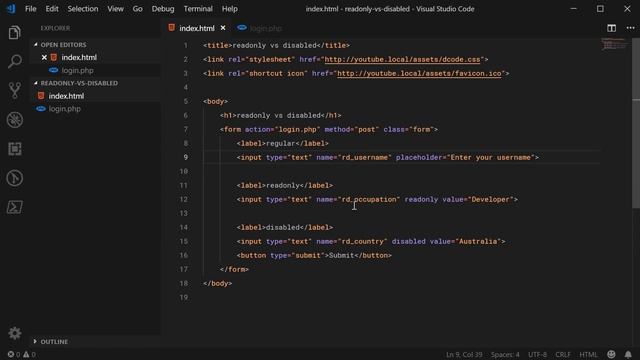
Task: Open the Explorer view in activity bar
Action: [14, 33]
